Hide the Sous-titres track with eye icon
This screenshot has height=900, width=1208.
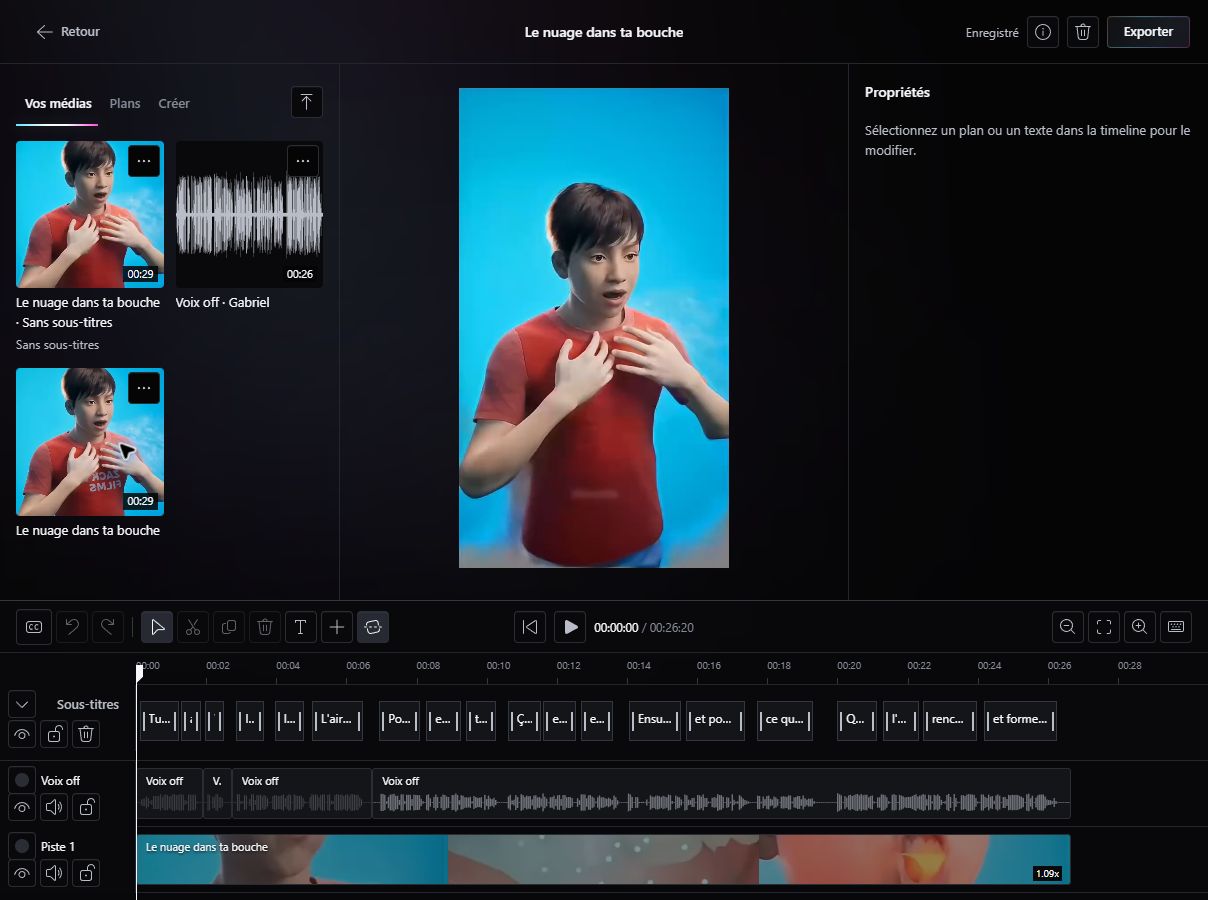click(x=22, y=735)
